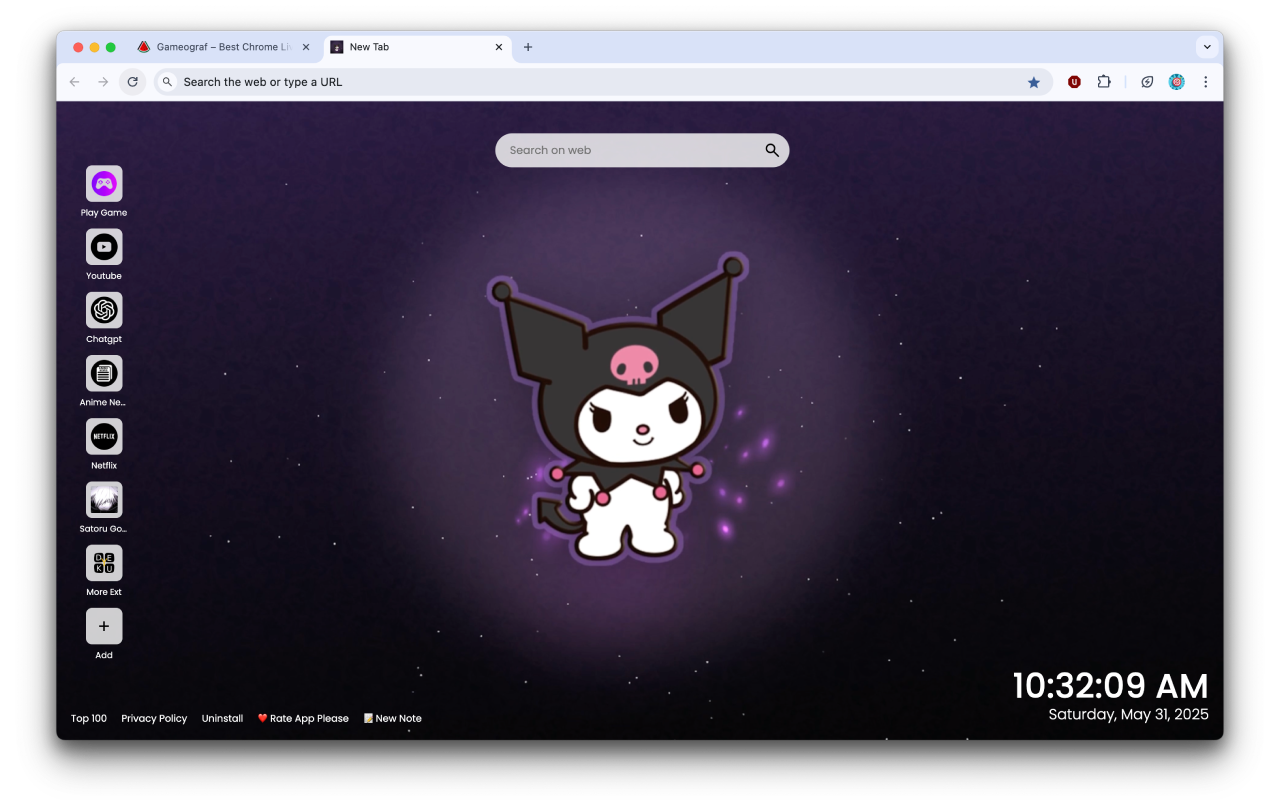Switch to the Gameograf tab
The image size is (1280, 800).
click(224, 47)
